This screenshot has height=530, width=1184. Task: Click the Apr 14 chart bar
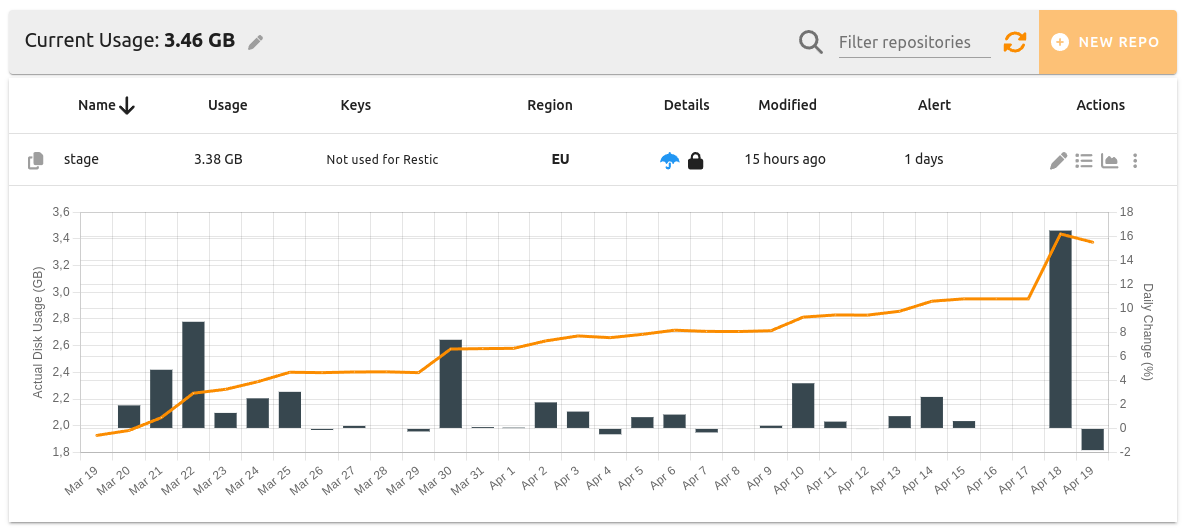(x=932, y=412)
